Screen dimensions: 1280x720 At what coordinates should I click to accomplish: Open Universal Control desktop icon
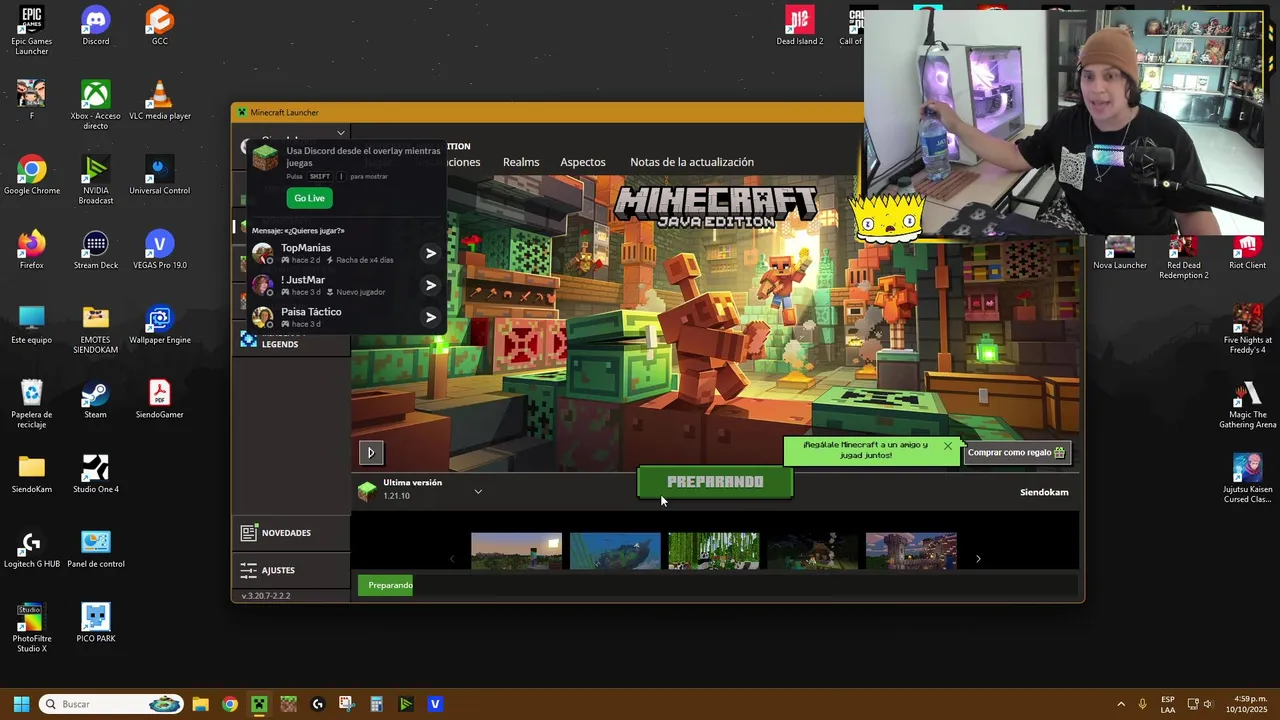pyautogui.click(x=159, y=175)
